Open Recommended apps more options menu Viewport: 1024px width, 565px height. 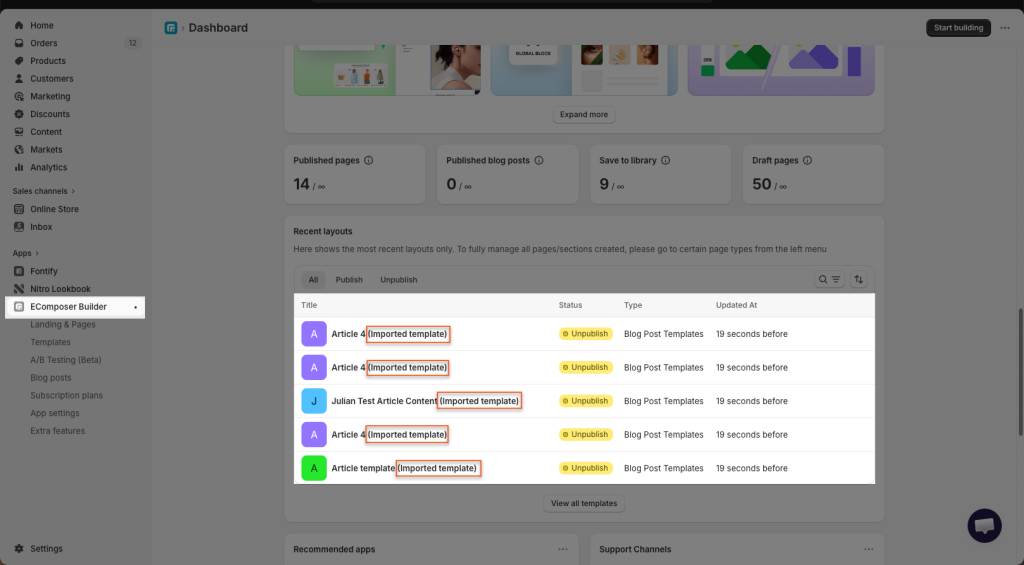(x=563, y=549)
